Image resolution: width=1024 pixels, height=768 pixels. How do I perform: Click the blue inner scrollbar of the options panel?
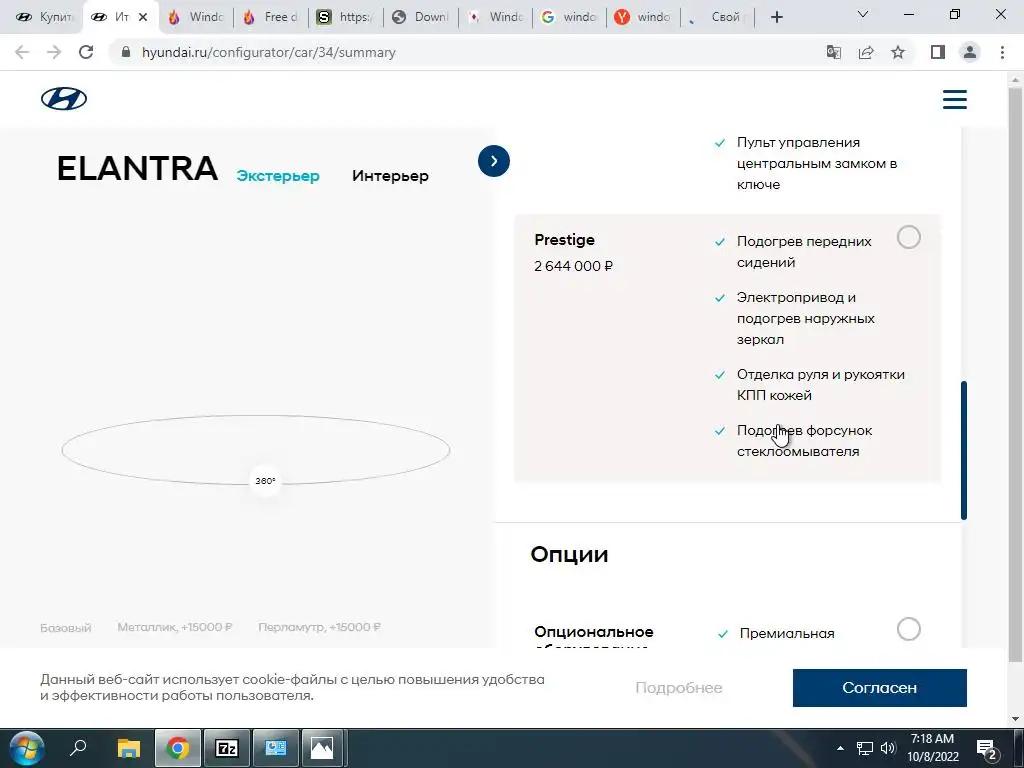(x=963, y=450)
